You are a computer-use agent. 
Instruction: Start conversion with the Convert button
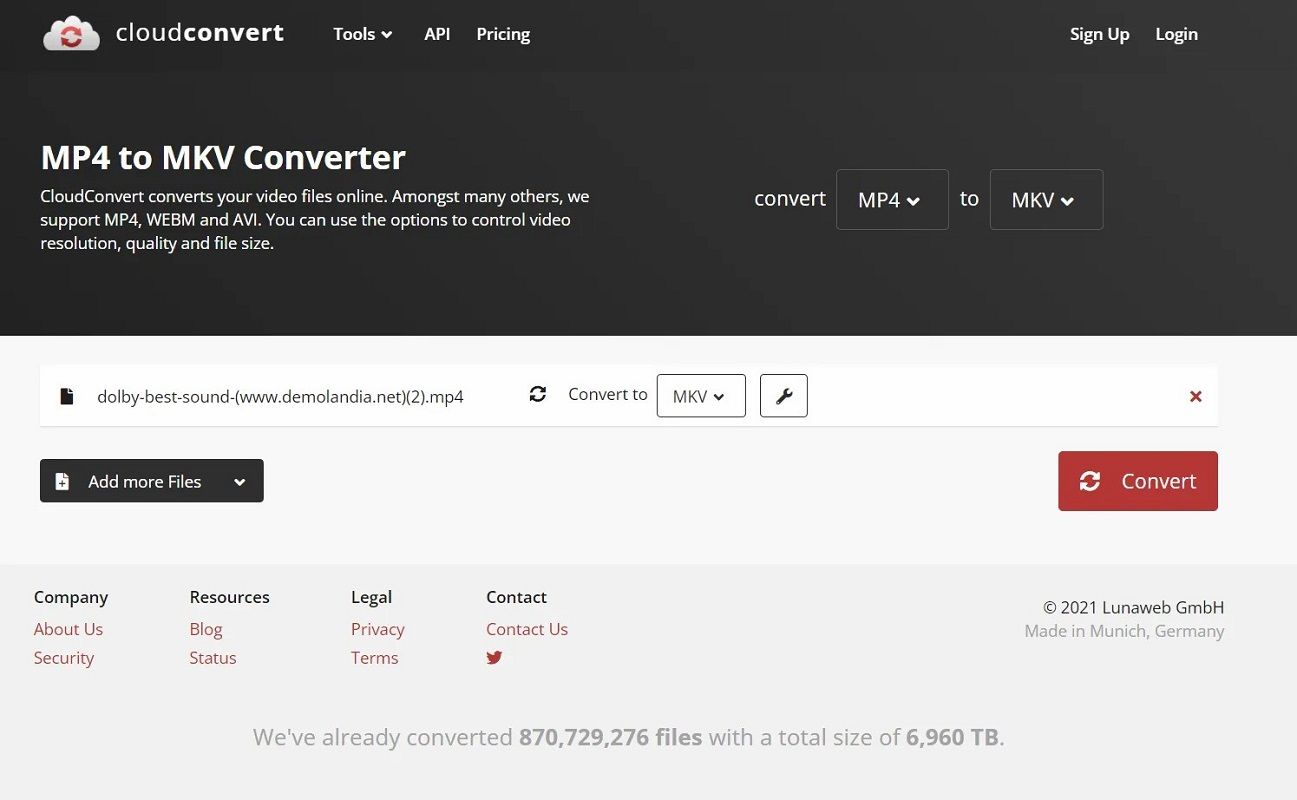[1137, 481]
